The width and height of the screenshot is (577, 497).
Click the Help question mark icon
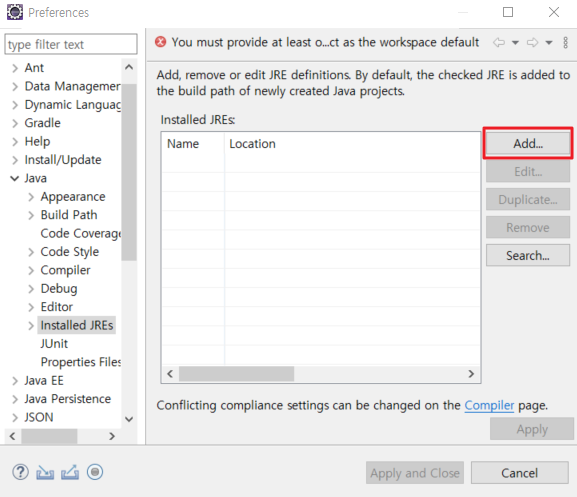20,472
